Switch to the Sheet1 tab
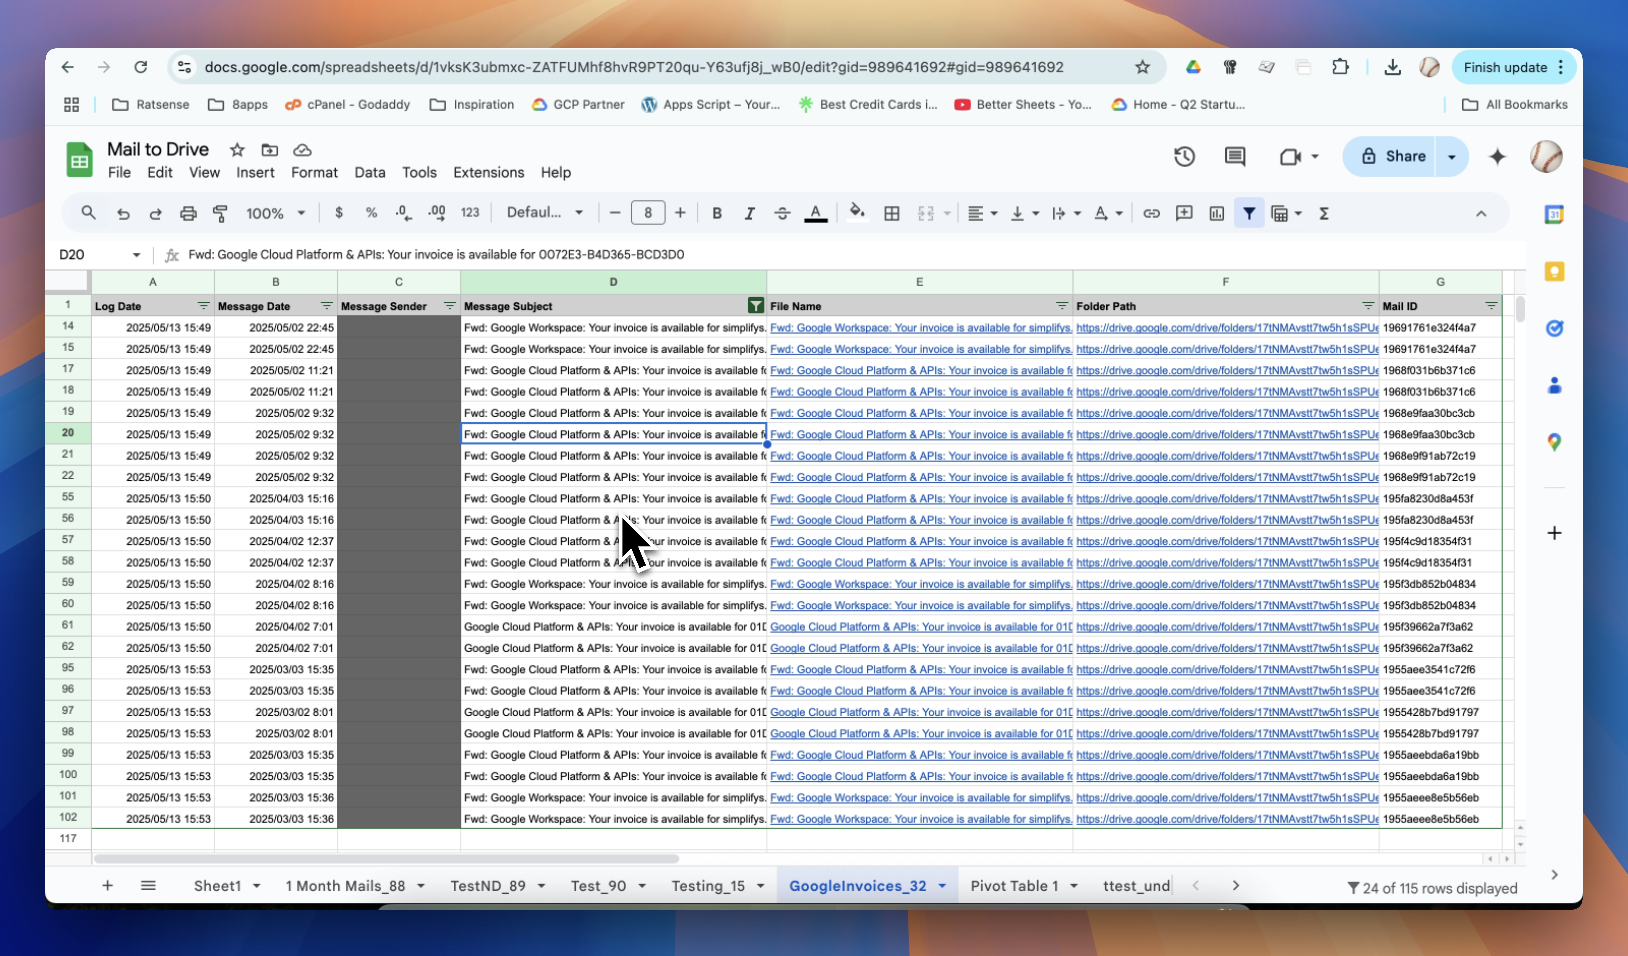1628x956 pixels. tap(217, 886)
